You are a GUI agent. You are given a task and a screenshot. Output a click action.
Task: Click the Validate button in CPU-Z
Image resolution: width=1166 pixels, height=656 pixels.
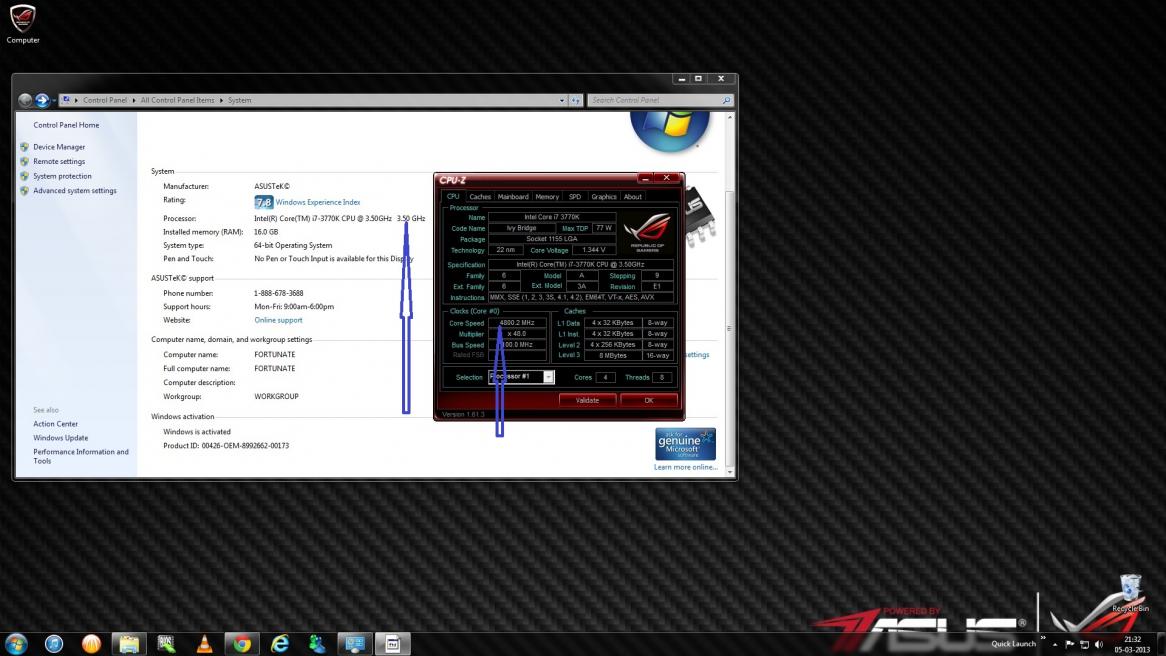587,400
